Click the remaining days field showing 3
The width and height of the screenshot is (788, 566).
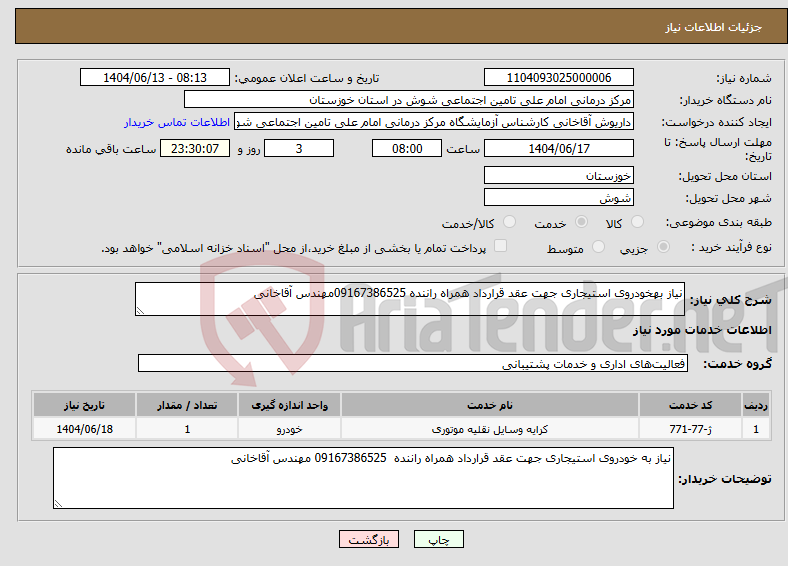[x=299, y=148]
